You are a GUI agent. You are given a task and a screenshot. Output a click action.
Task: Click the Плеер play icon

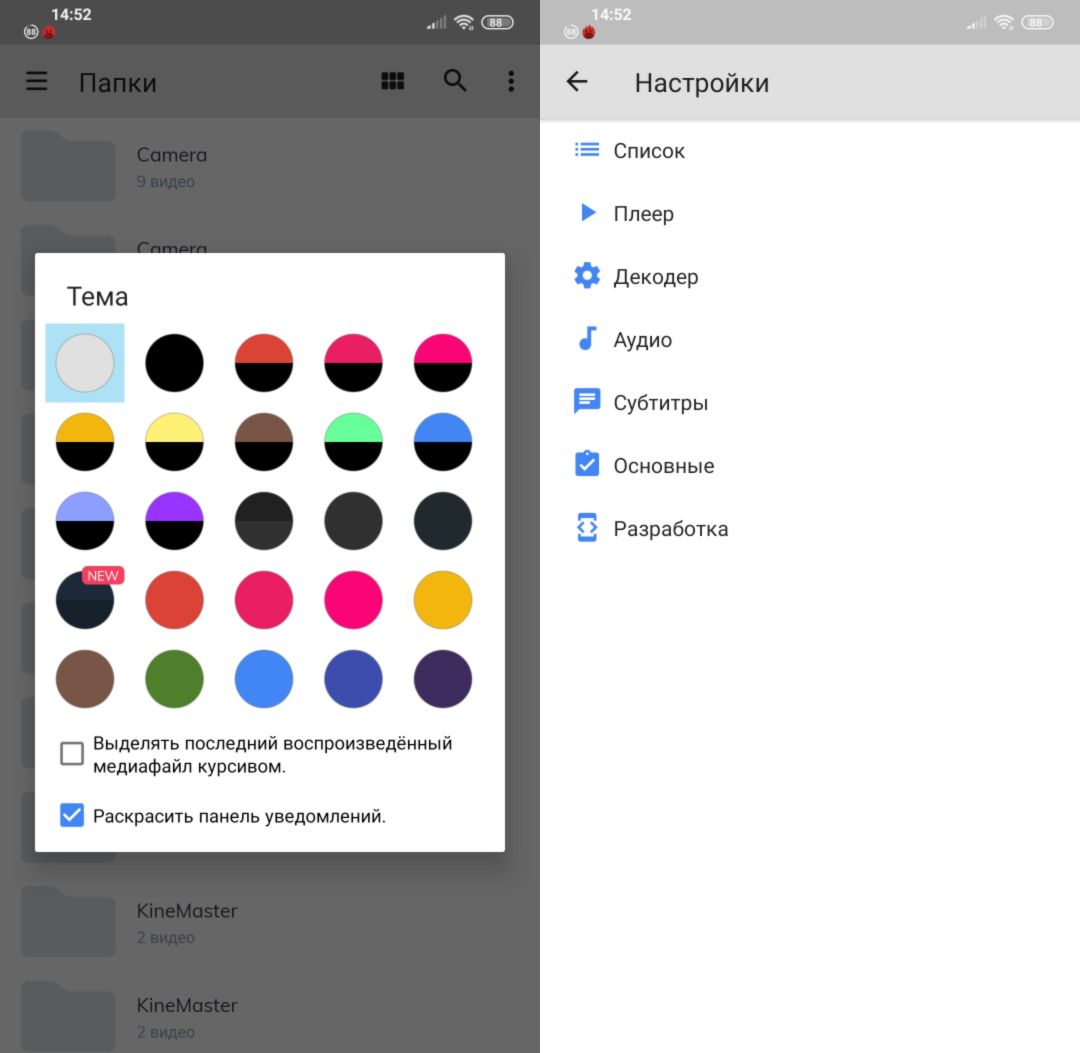pyautogui.click(x=588, y=213)
